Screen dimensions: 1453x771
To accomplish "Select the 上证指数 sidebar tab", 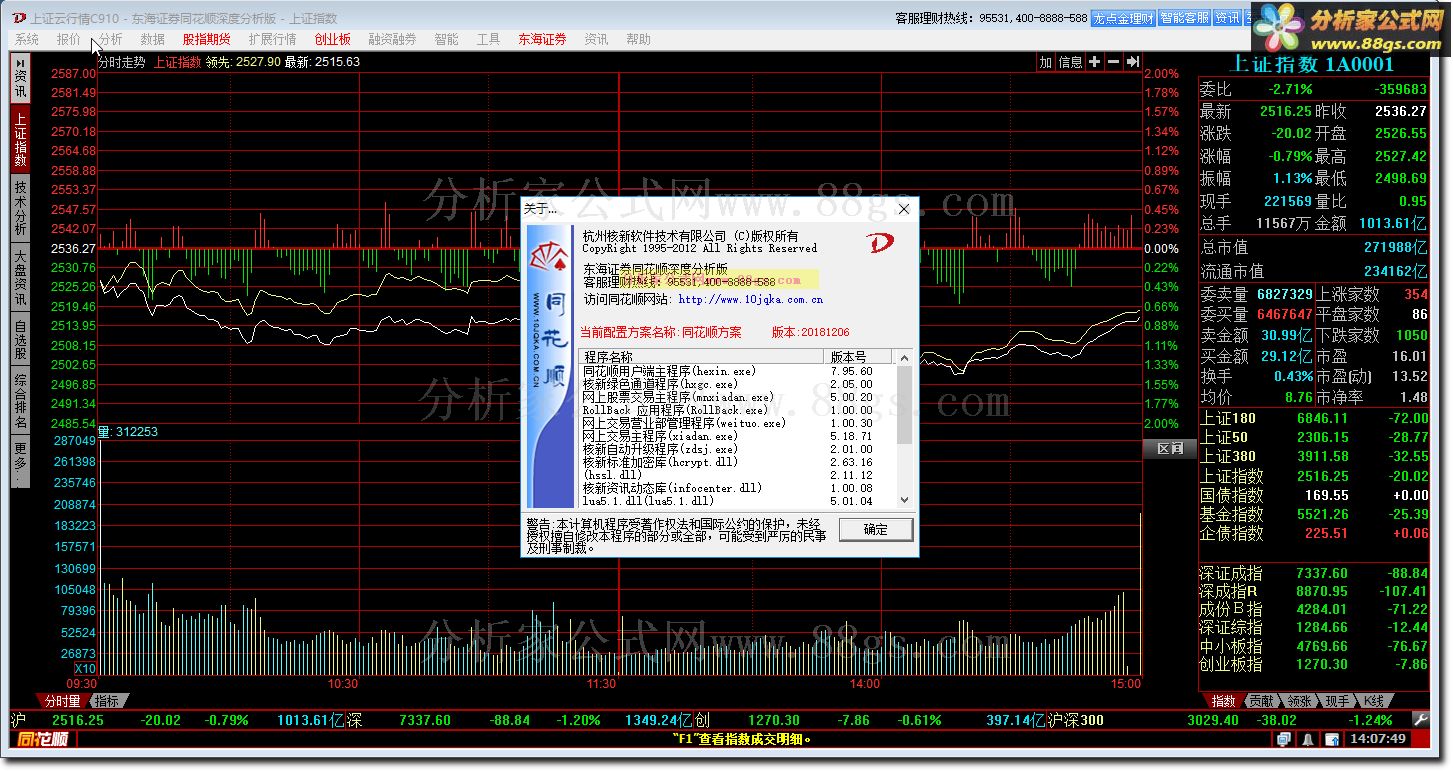I will (20, 139).
